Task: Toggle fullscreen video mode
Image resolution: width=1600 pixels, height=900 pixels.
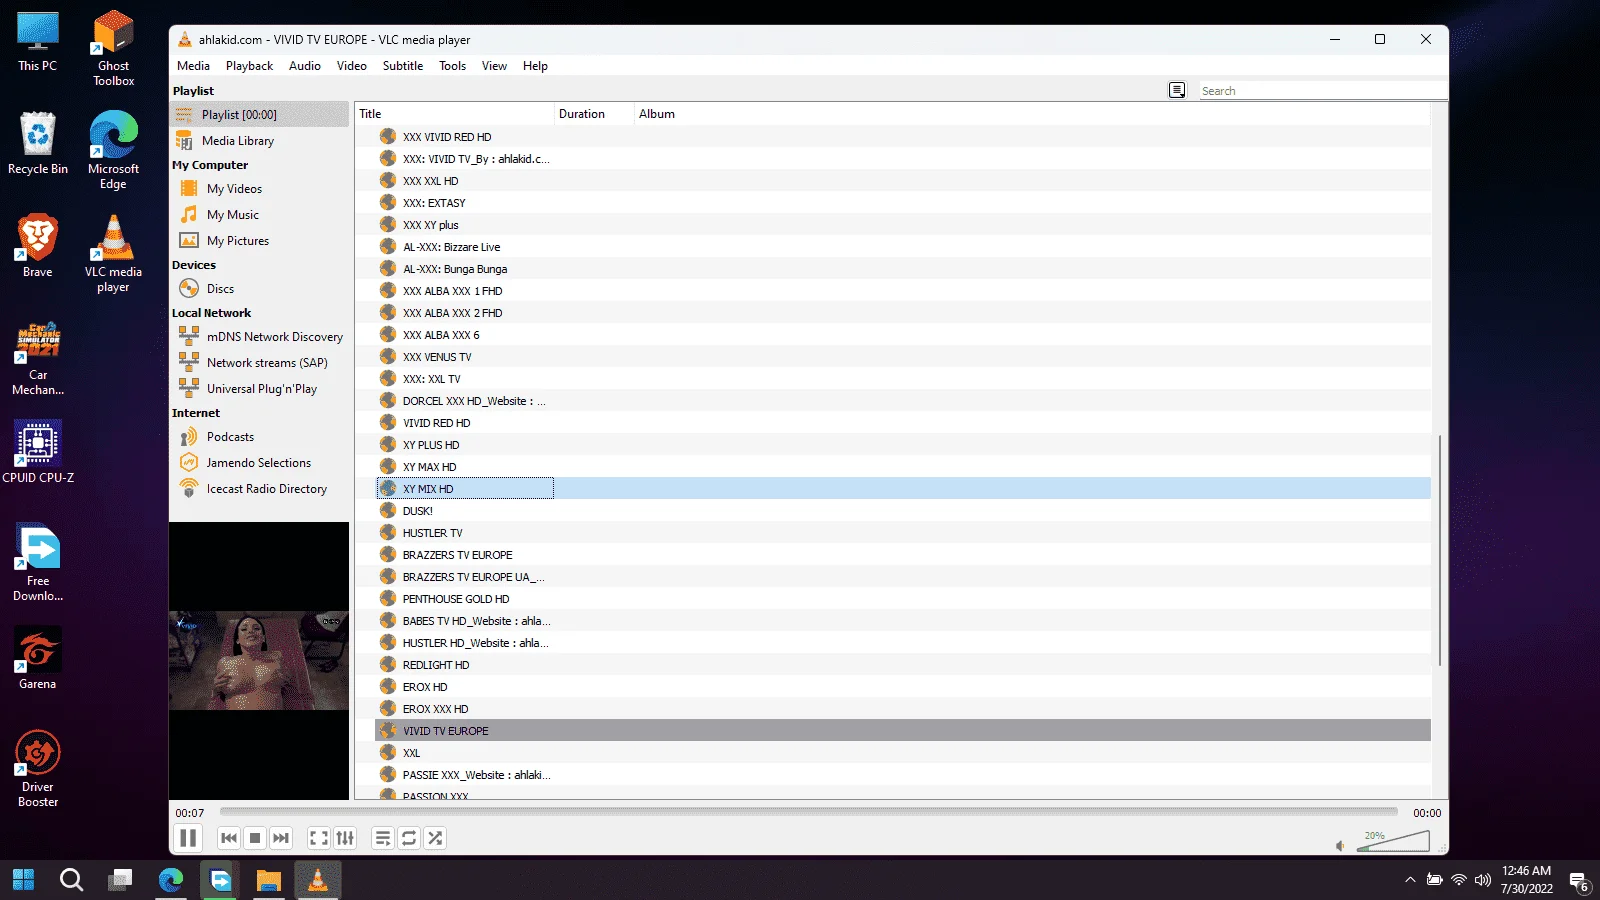Action: 319,838
